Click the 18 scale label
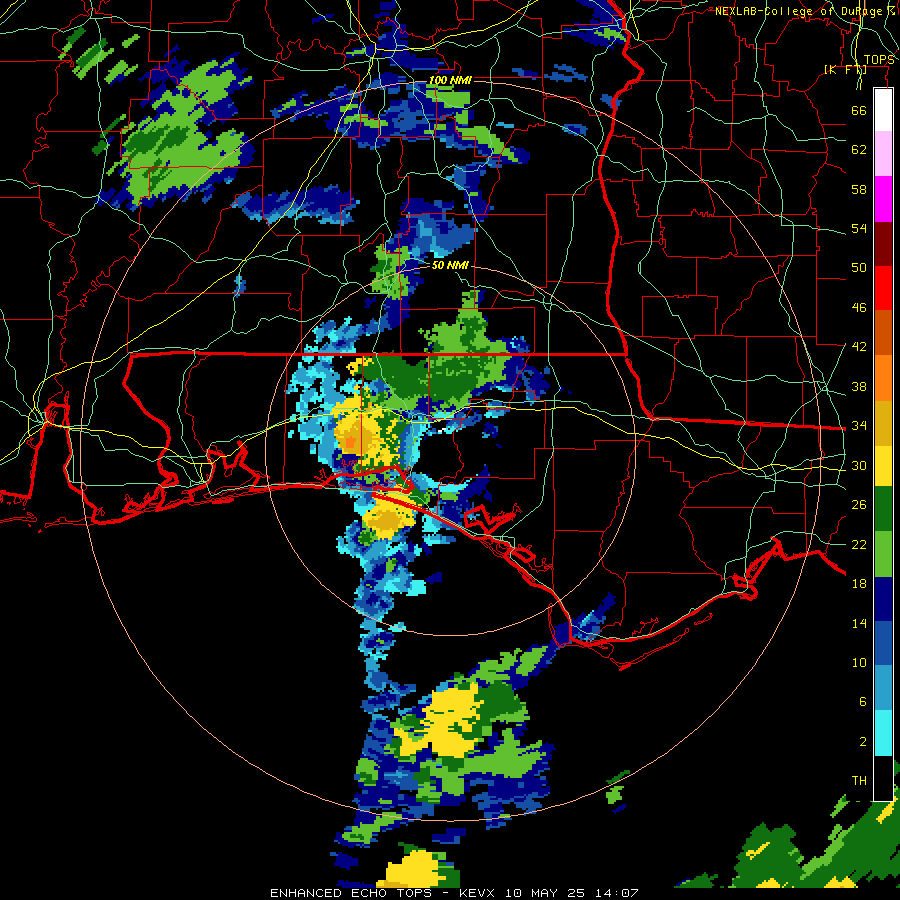 [859, 584]
